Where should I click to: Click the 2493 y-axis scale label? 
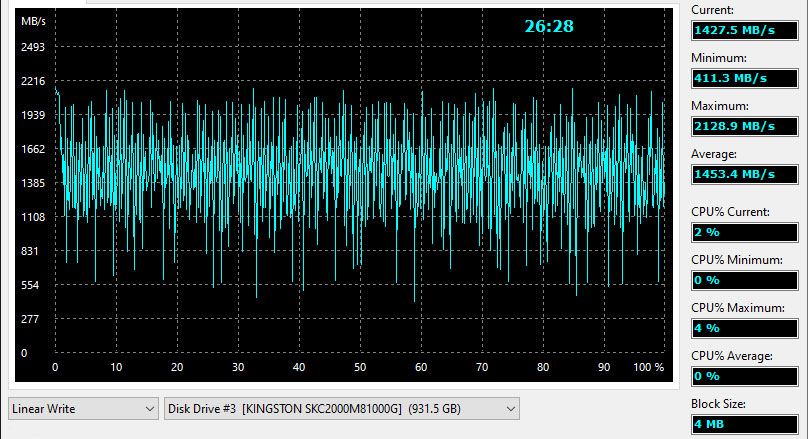coord(33,47)
